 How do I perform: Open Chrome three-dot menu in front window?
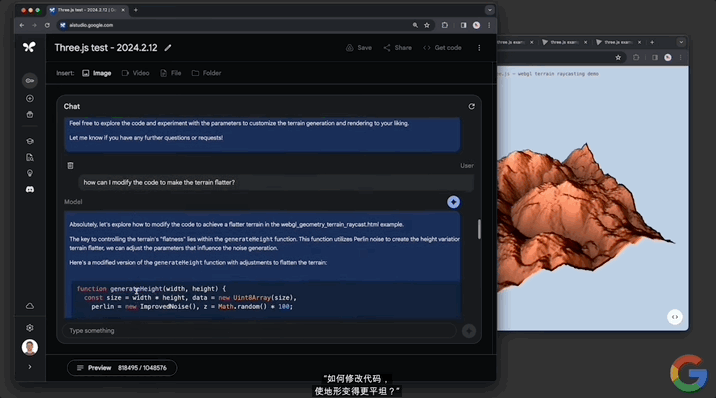tap(489, 25)
